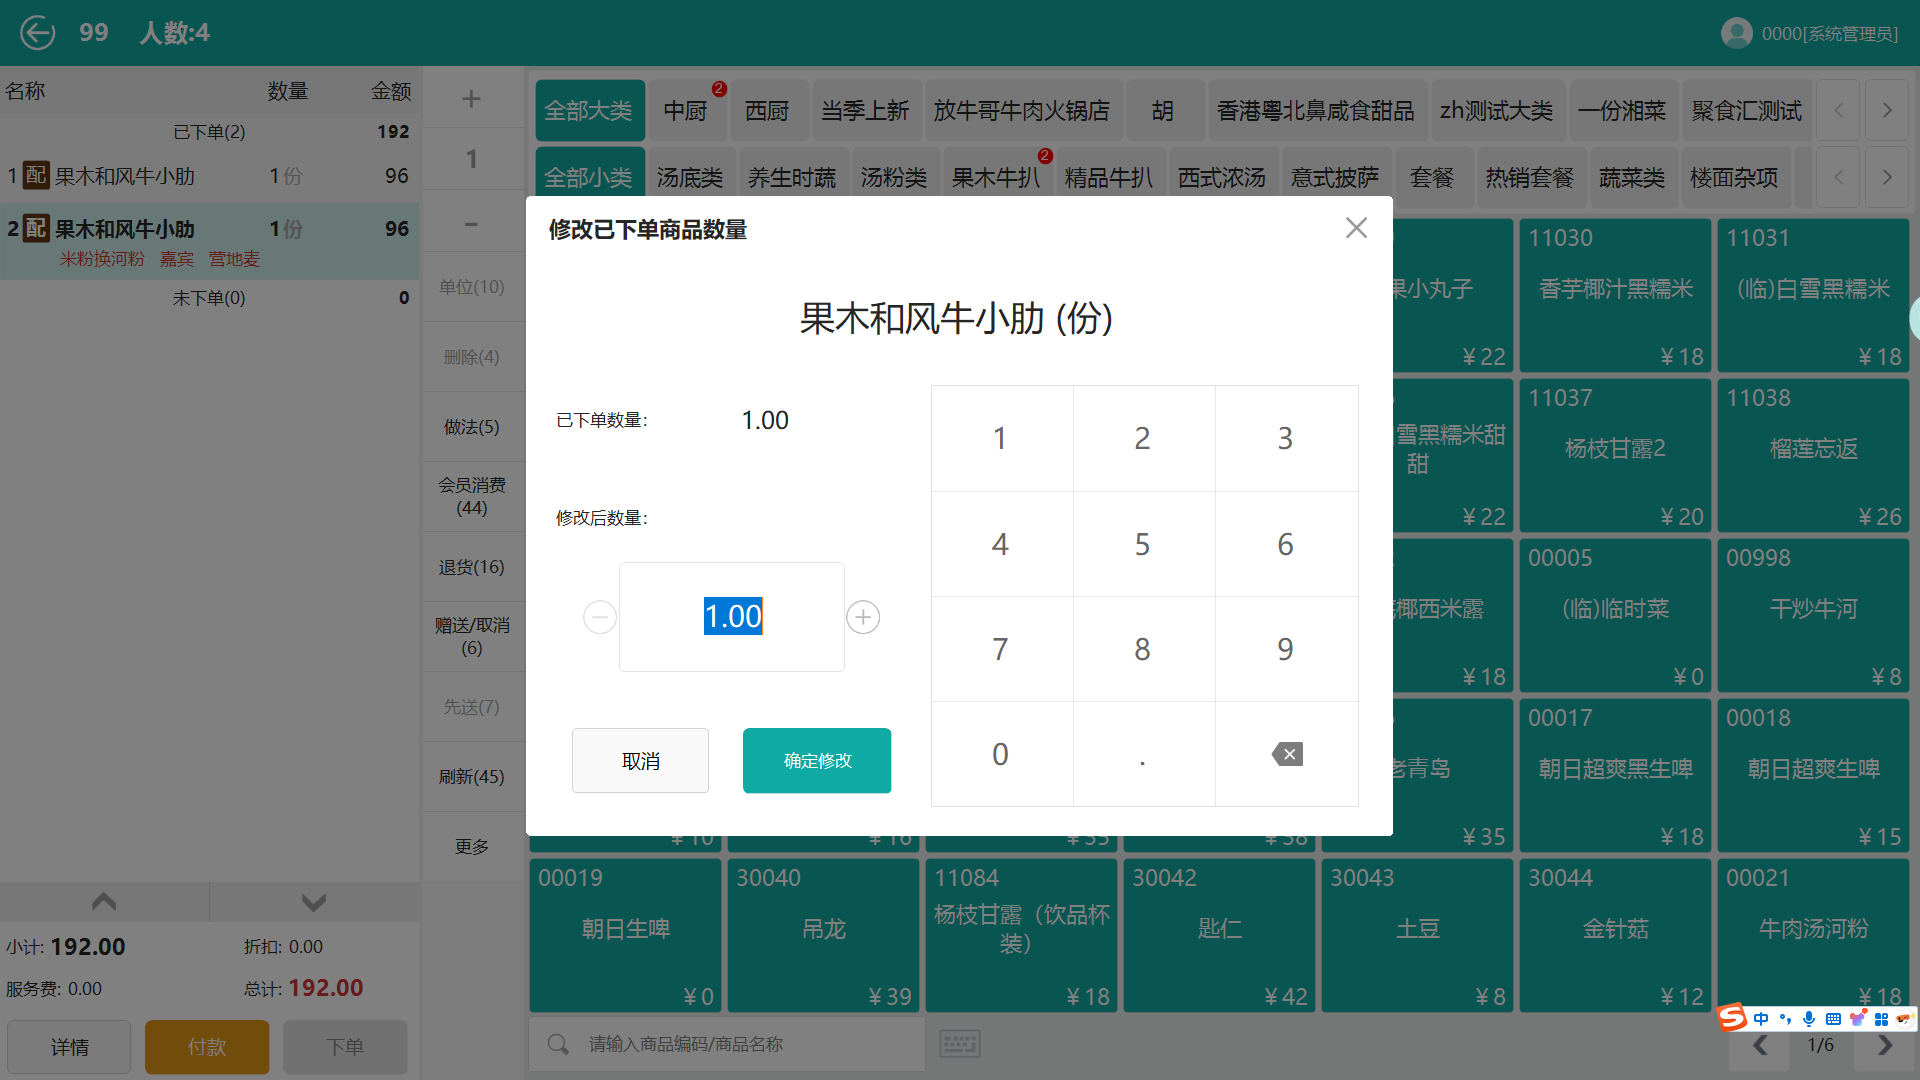This screenshot has height=1080, width=1920.
Task: Click 确定修改 to confirm change
Action: pyautogui.click(x=816, y=761)
